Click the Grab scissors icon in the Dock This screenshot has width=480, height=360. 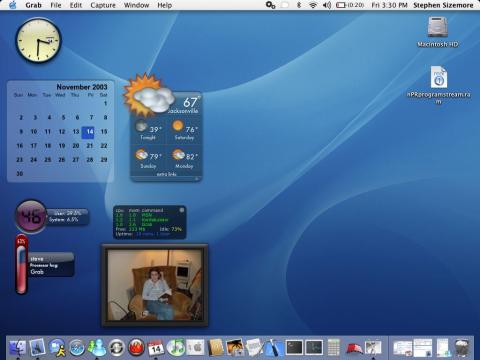[x=373, y=348]
